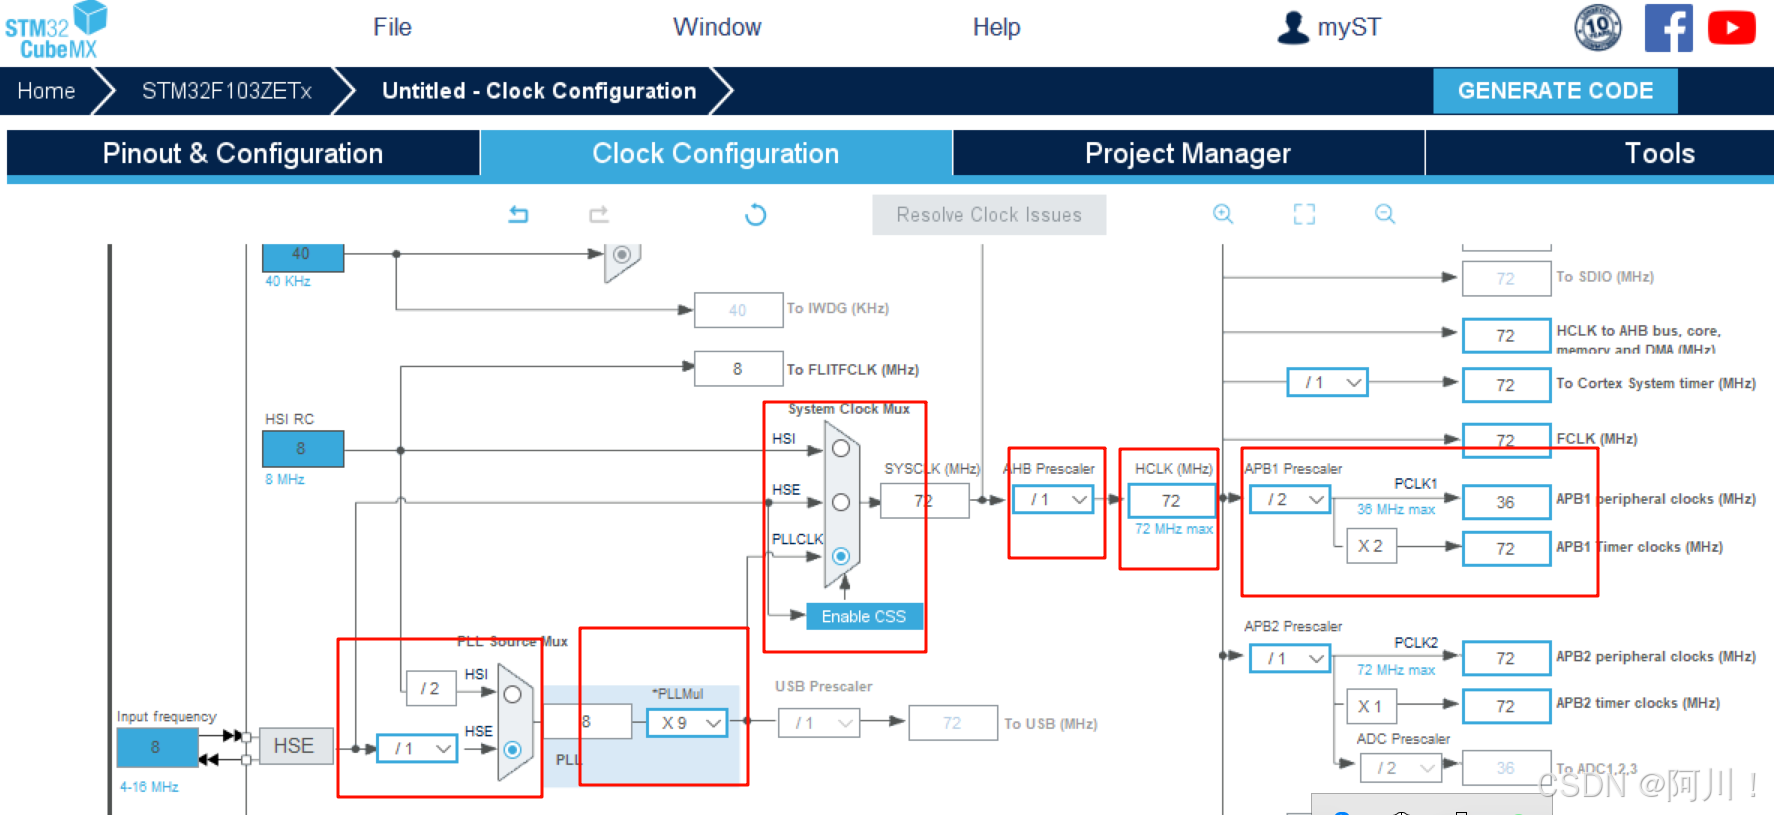Viewport: 1774px width, 815px height.
Task: Click the refresh clock tree icon
Action: pyautogui.click(x=756, y=214)
